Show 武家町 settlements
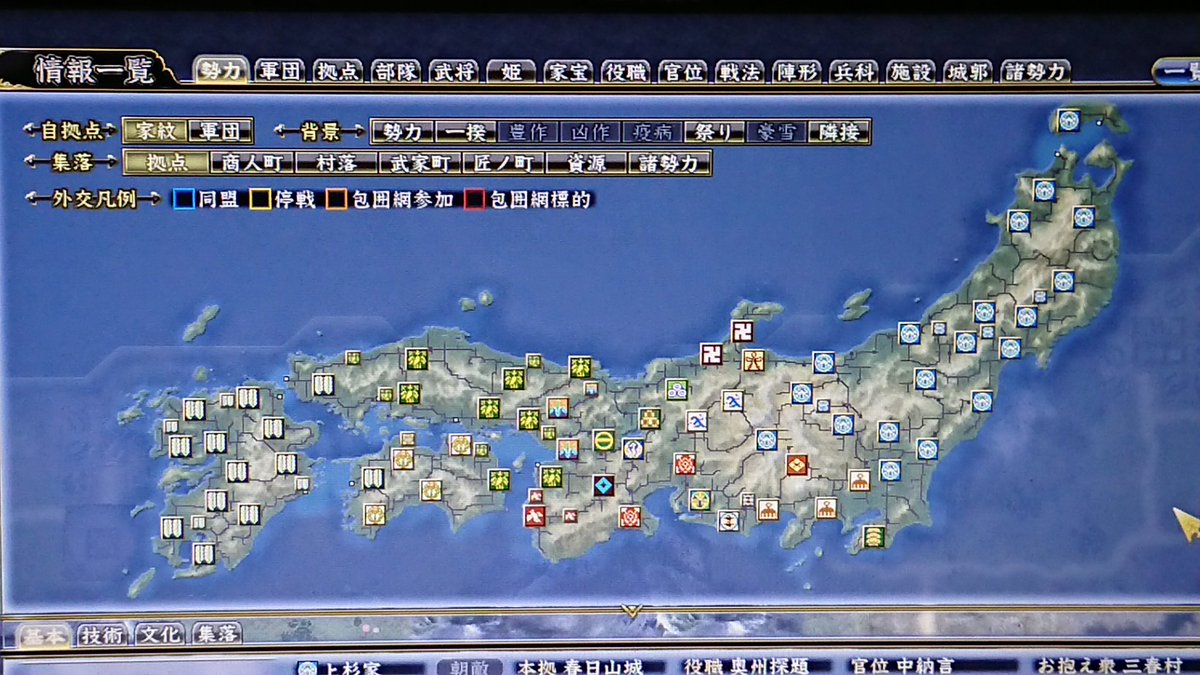Image resolution: width=1200 pixels, height=675 pixels. [x=420, y=163]
